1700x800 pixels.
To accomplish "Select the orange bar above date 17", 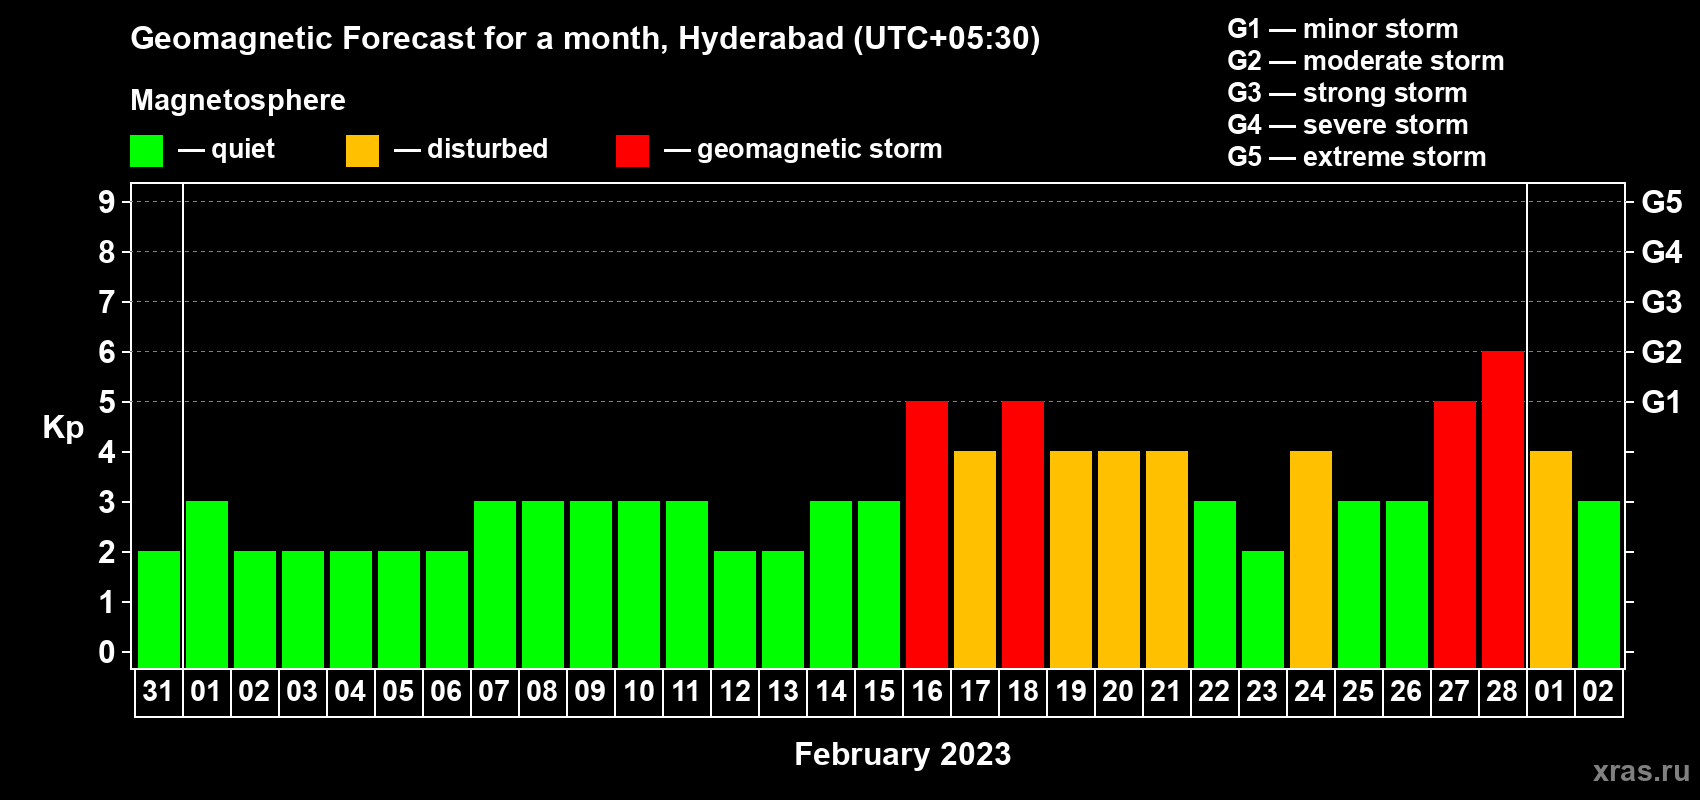I will [x=975, y=559].
